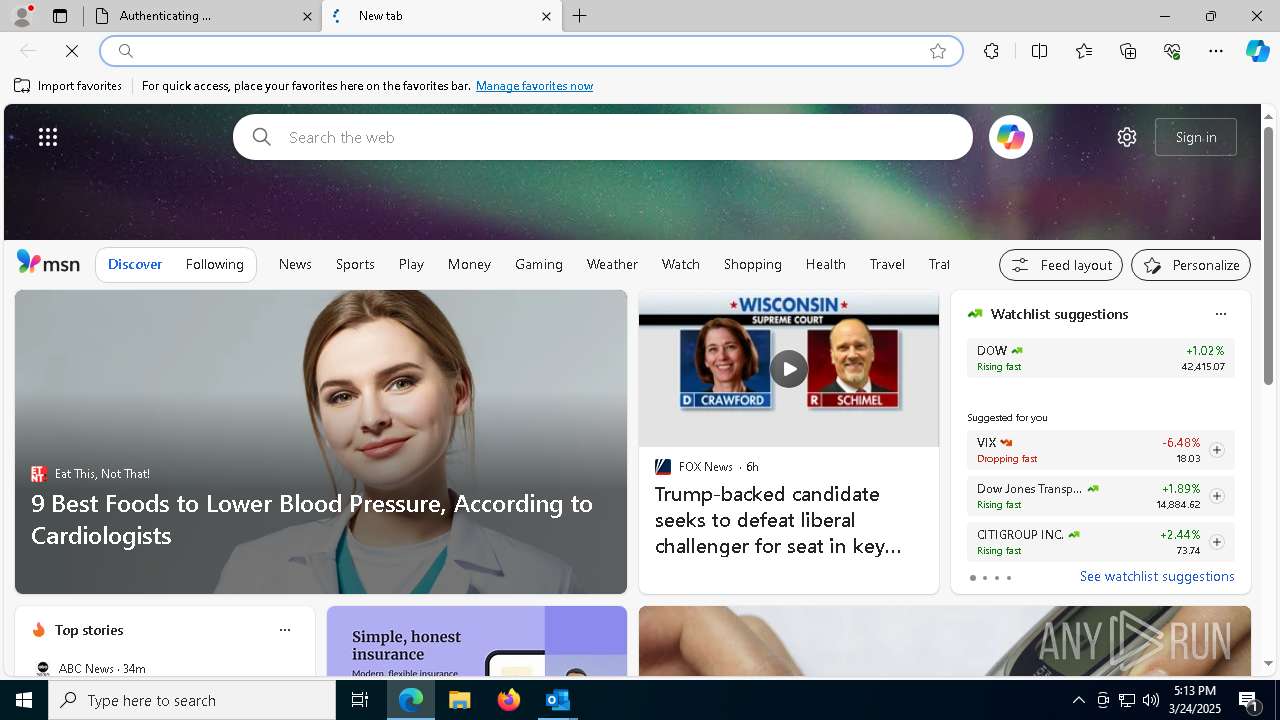This screenshot has width=1280, height=720.
Task: Close the New tab tab
Action: [x=546, y=16]
